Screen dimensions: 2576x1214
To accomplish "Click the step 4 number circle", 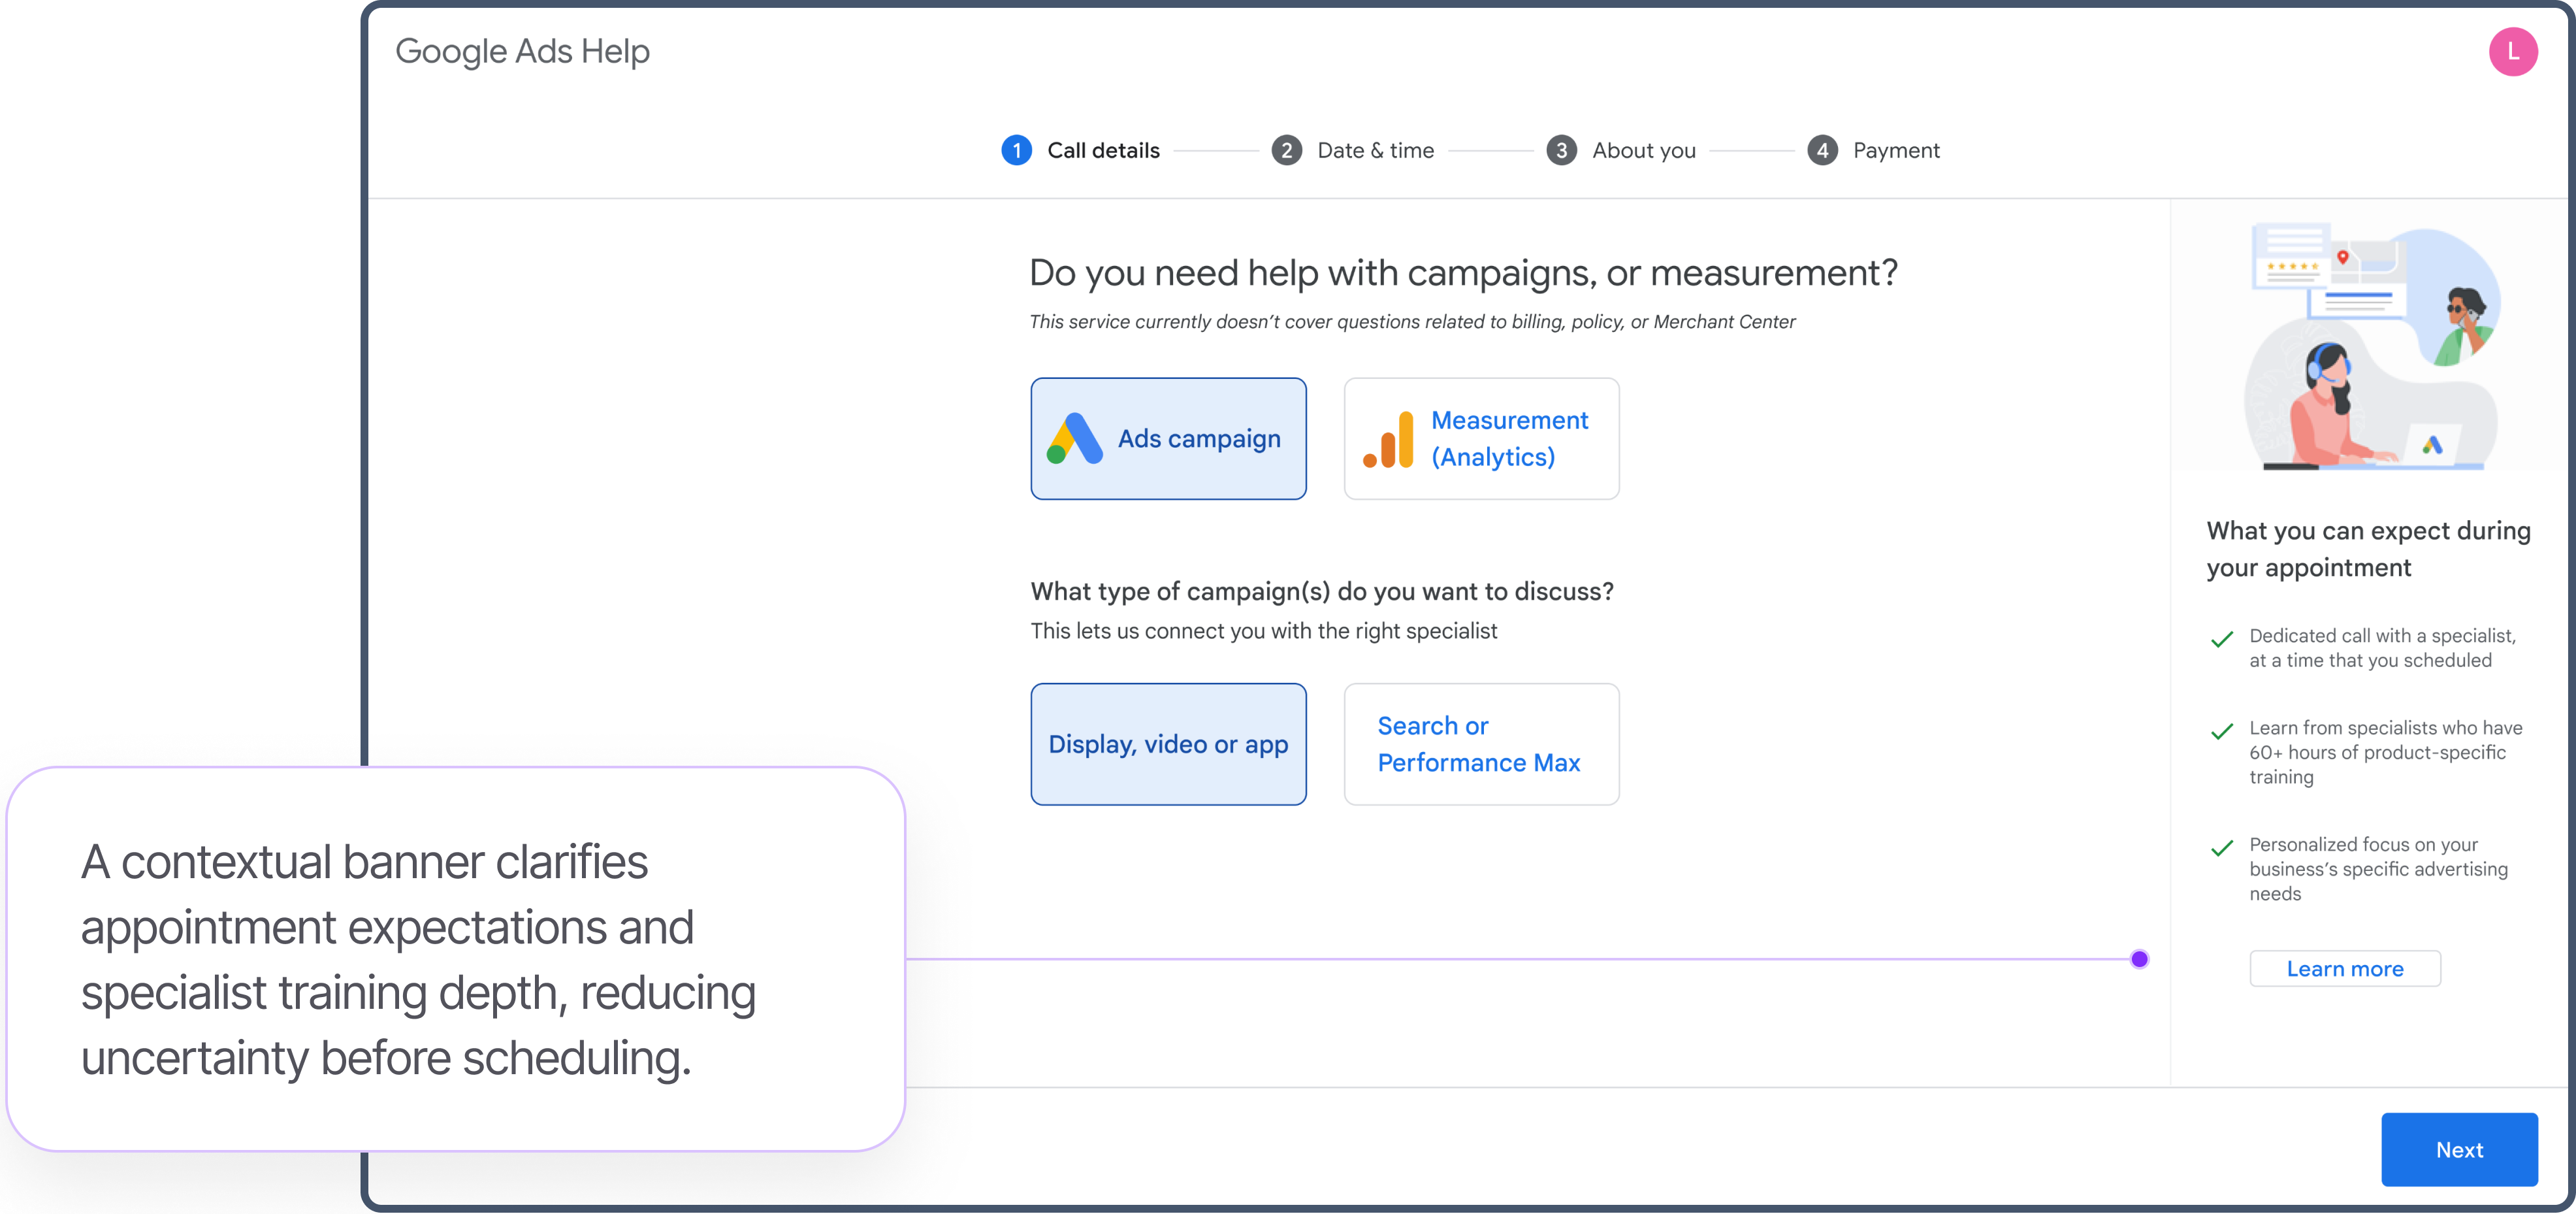I will pyautogui.click(x=1822, y=151).
